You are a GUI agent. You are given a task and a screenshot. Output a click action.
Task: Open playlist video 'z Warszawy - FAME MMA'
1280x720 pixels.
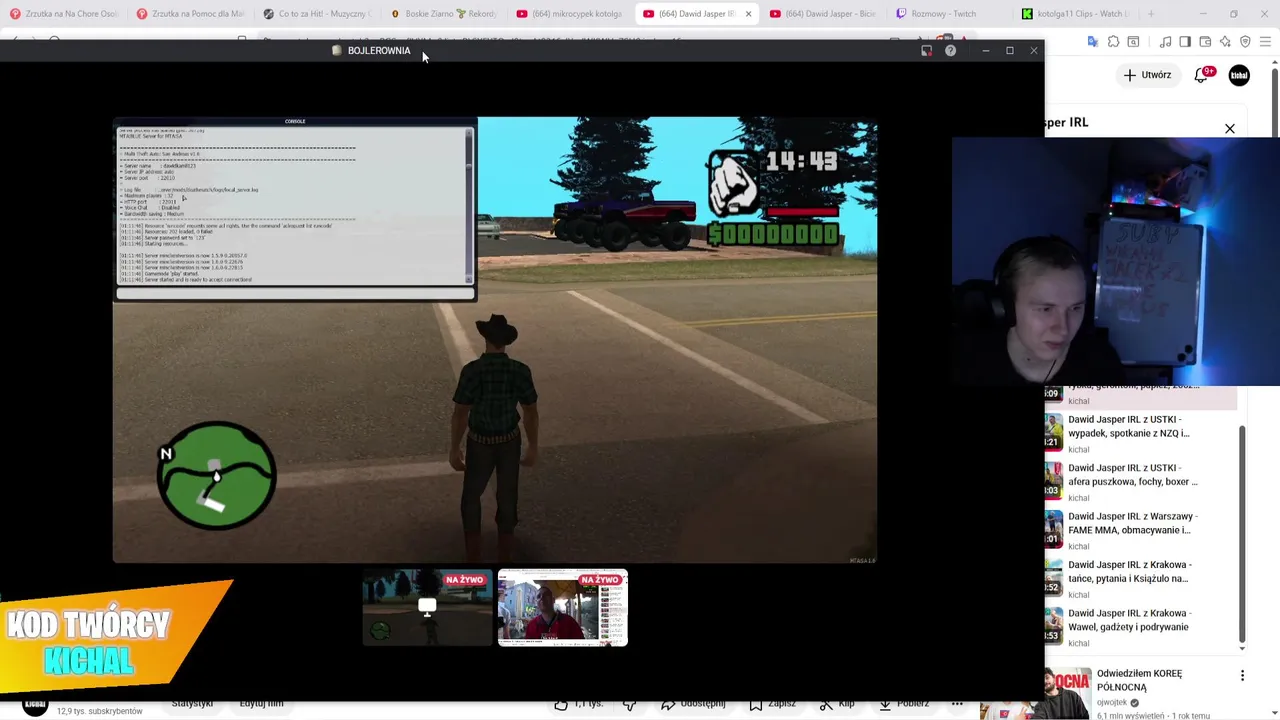1132,523
